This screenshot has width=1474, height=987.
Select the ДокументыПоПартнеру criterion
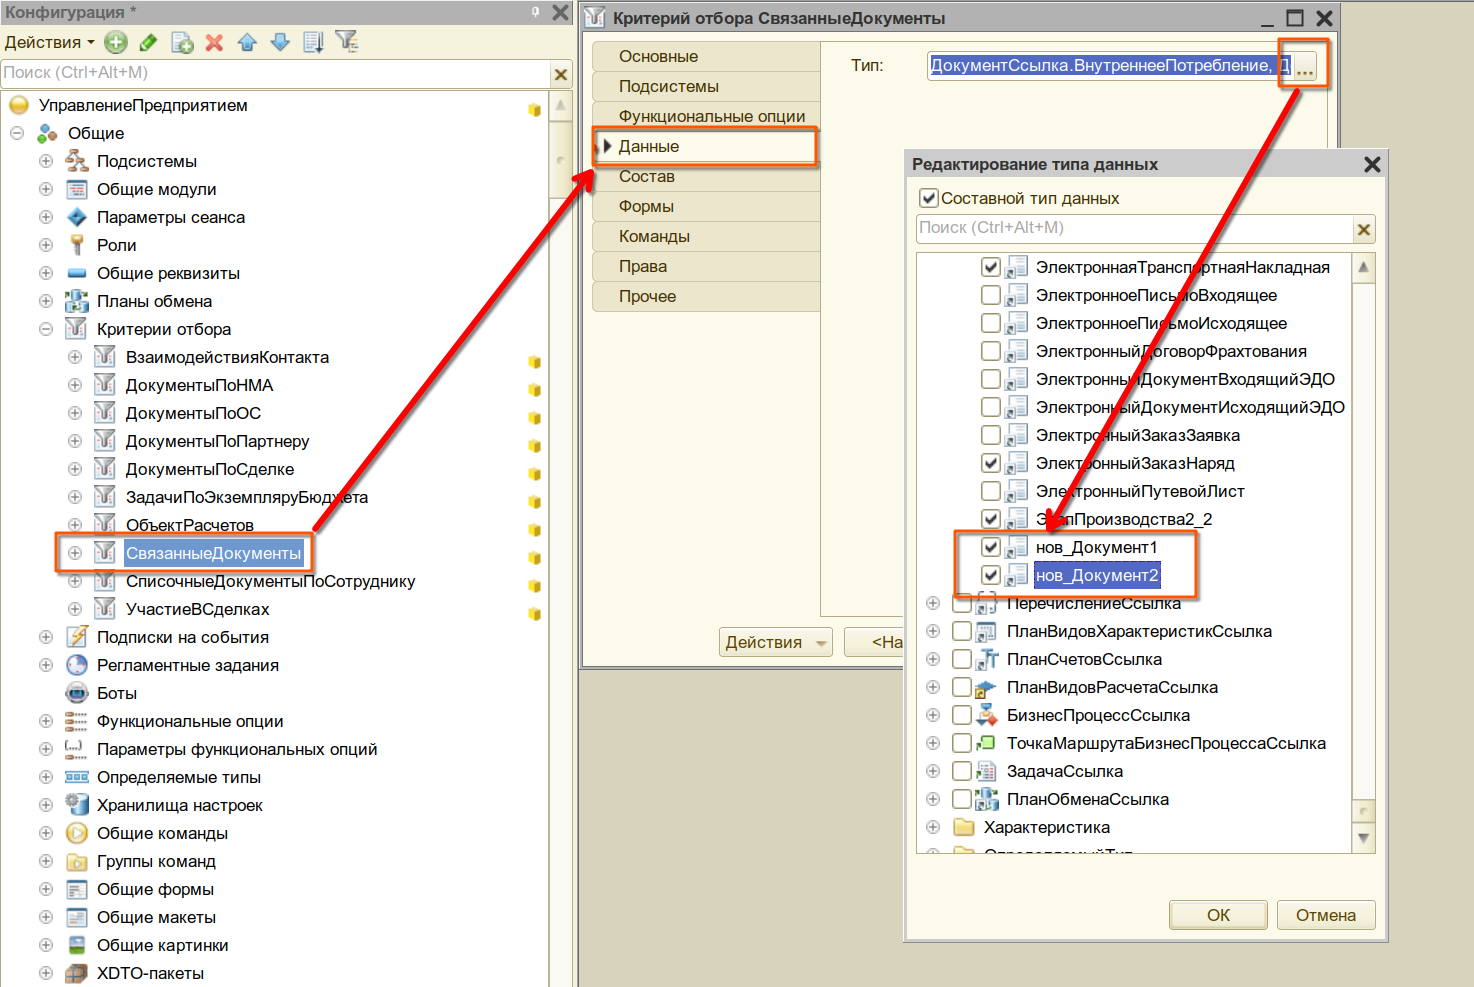[217, 441]
